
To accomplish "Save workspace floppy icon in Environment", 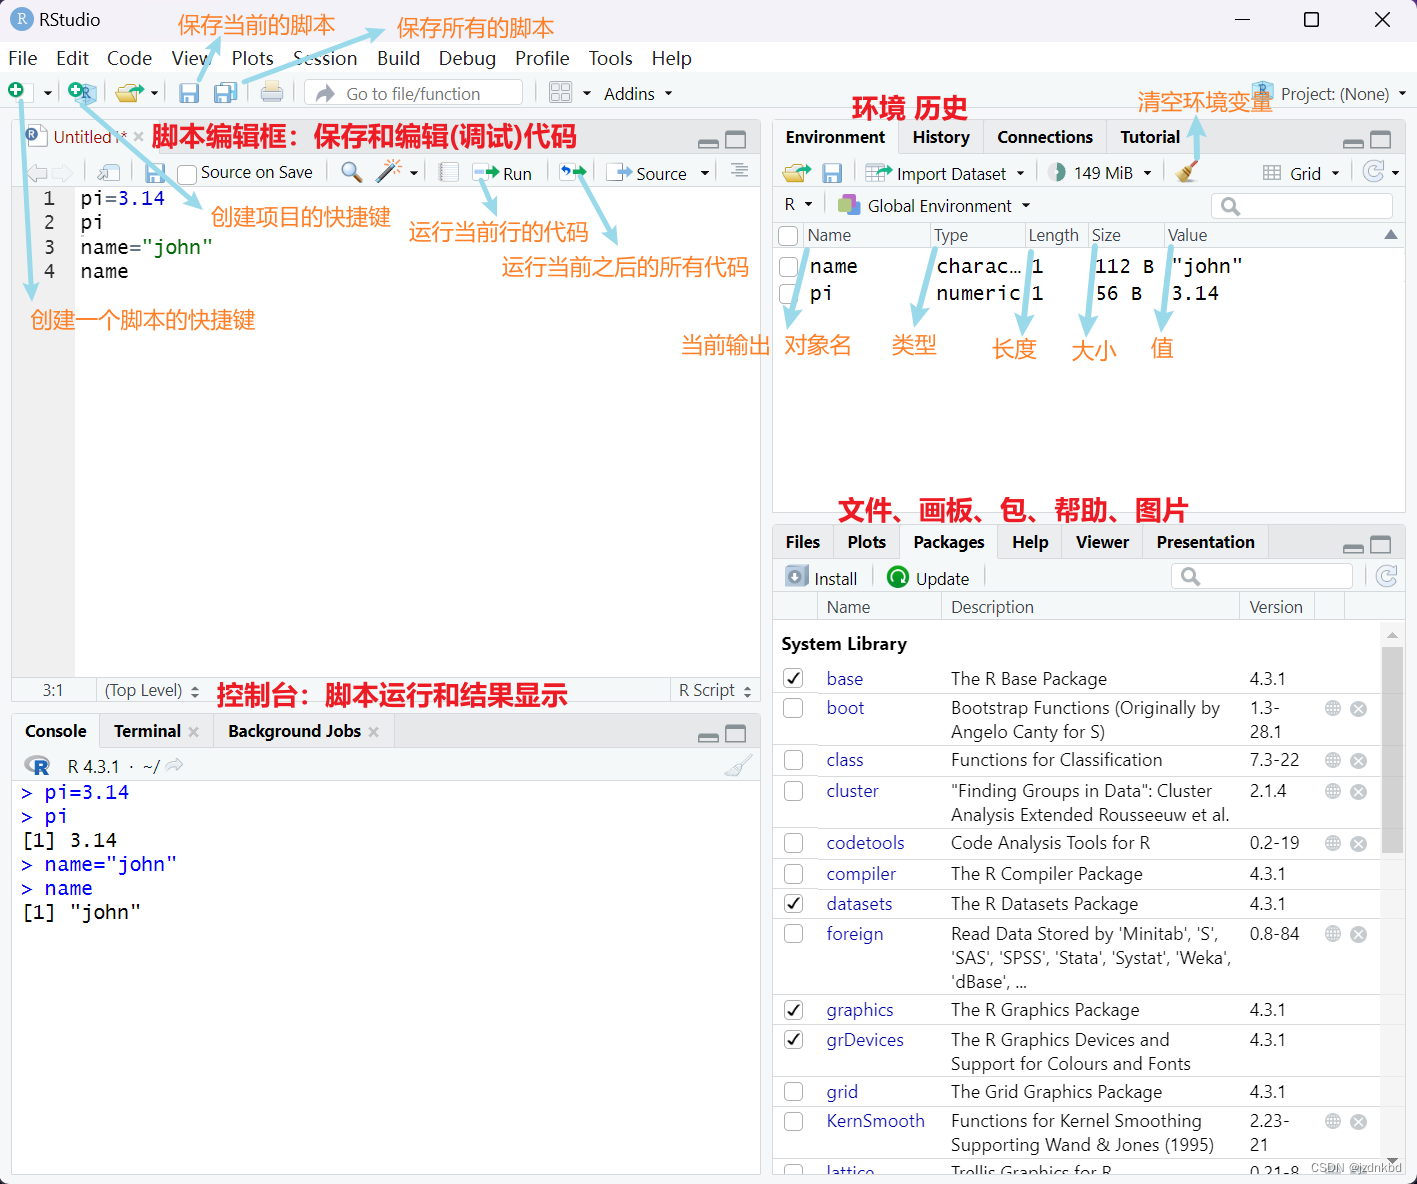I will tap(832, 173).
